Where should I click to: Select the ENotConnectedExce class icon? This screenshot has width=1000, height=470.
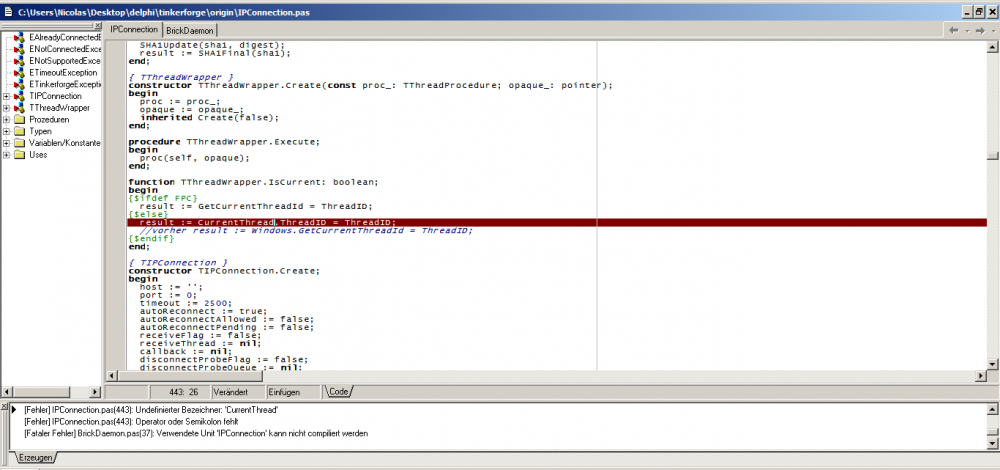pyautogui.click(x=19, y=49)
